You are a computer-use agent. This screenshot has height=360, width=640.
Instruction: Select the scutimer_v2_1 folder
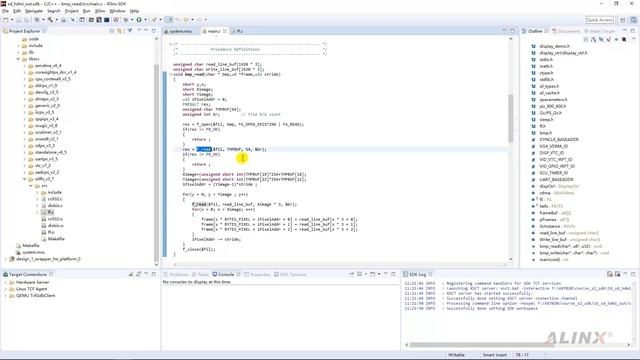coord(48,132)
